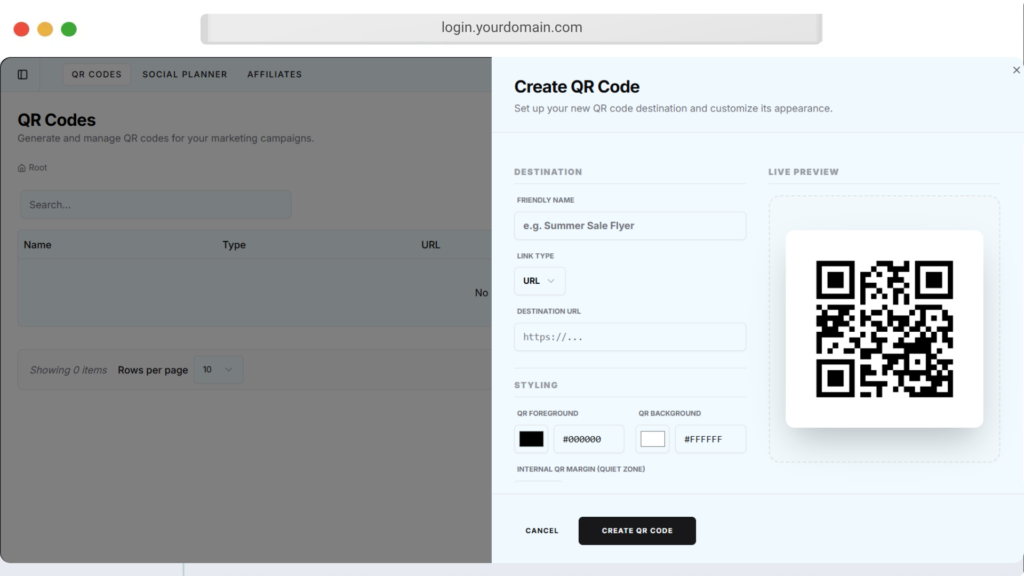This screenshot has width=1024, height=576.
Task: Pick the black QR foreground color swatch
Action: pos(531,439)
